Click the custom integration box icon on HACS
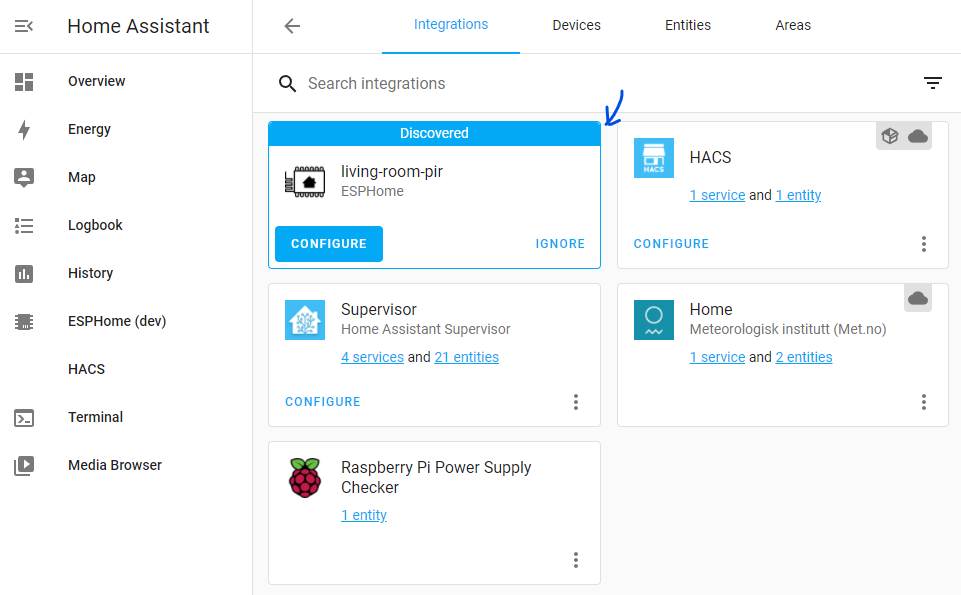Screen dimensions: 961x595 [890, 136]
